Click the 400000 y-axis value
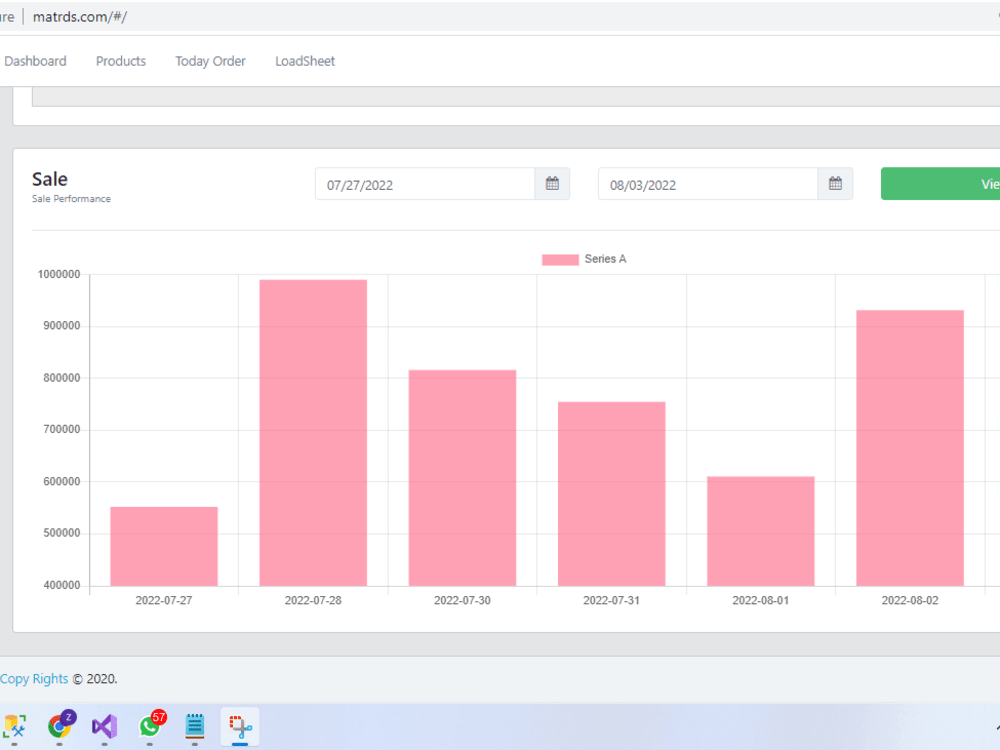This screenshot has height=750, width=1000. pos(62,585)
